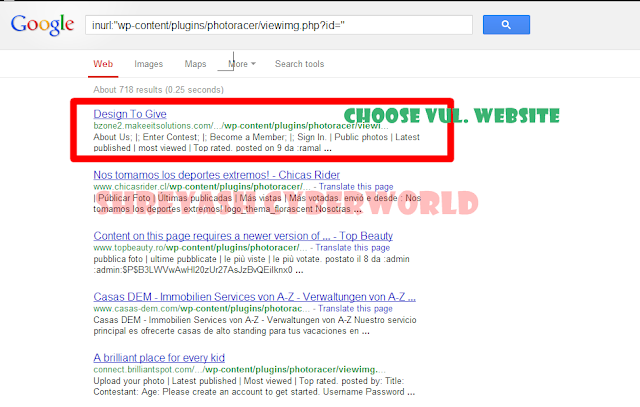Screen dimensions: 640x407
Task: Click the www.casas-dem.com green URL
Action: 202,309
